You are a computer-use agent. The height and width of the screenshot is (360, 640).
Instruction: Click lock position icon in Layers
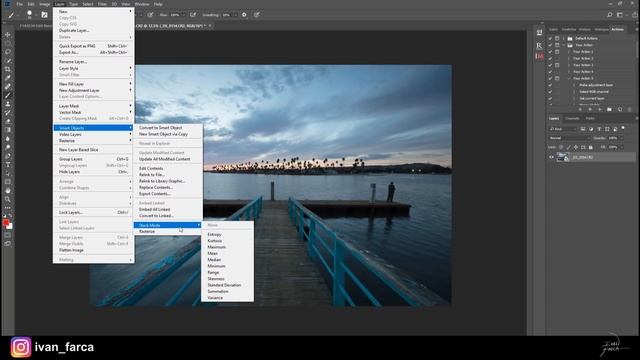[x=576, y=147]
